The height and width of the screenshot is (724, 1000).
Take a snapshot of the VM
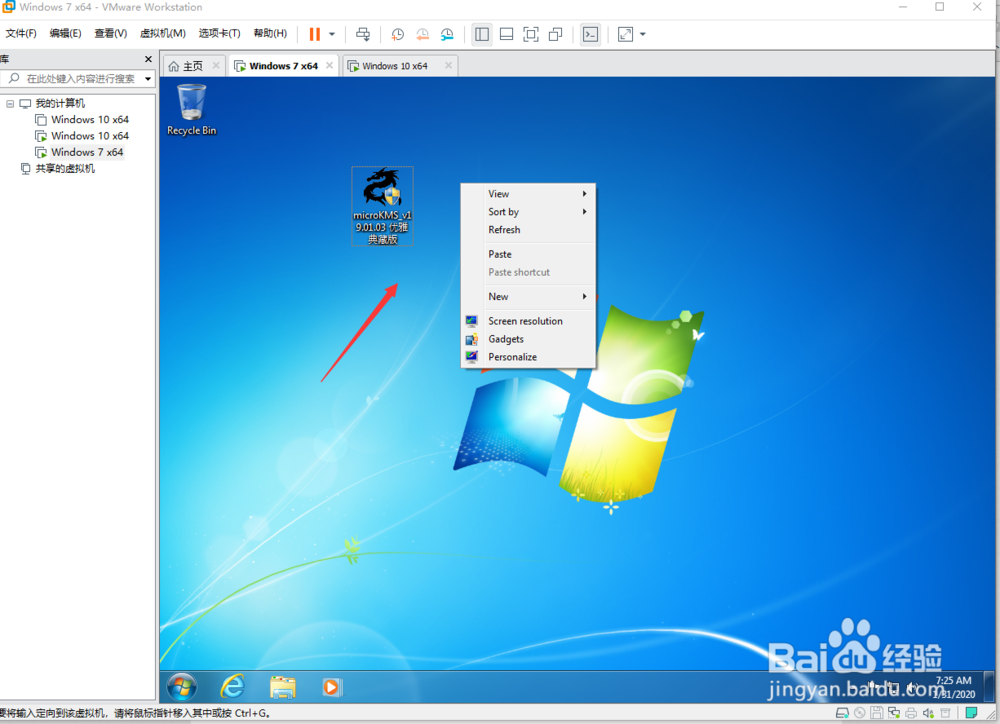pos(397,34)
